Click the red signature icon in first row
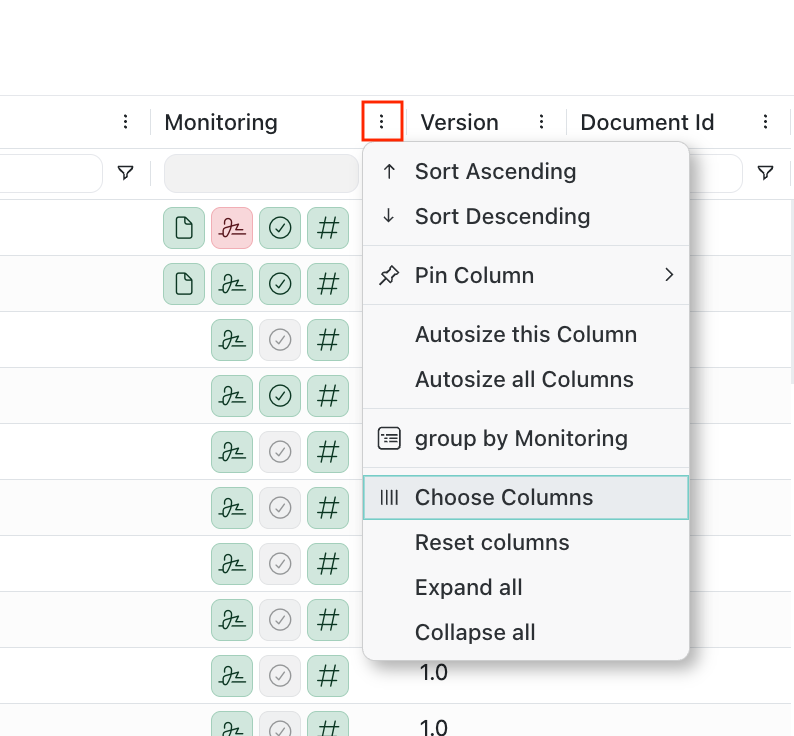This screenshot has height=736, width=794. [x=232, y=228]
